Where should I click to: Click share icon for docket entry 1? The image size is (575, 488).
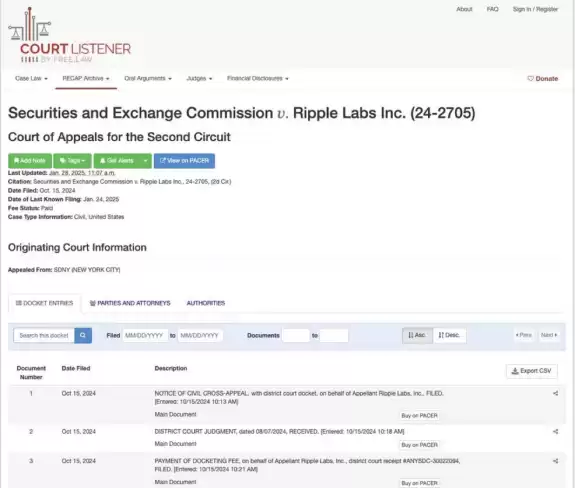(x=556, y=393)
